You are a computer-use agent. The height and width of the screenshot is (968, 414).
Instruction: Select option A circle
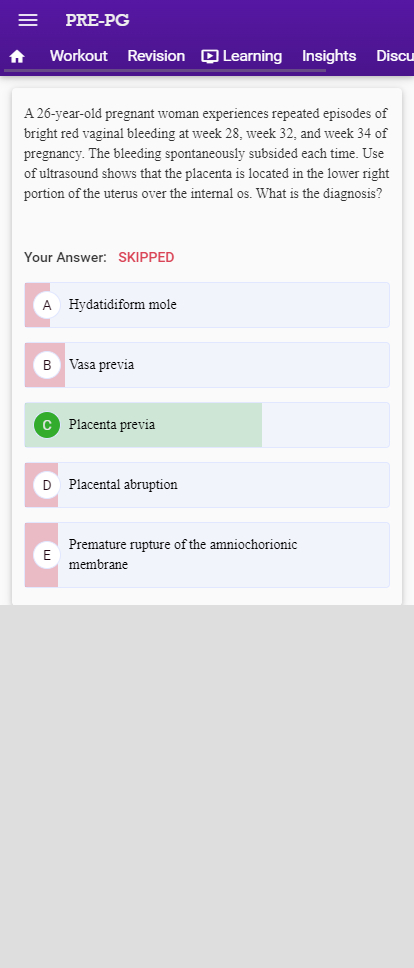[x=46, y=305]
